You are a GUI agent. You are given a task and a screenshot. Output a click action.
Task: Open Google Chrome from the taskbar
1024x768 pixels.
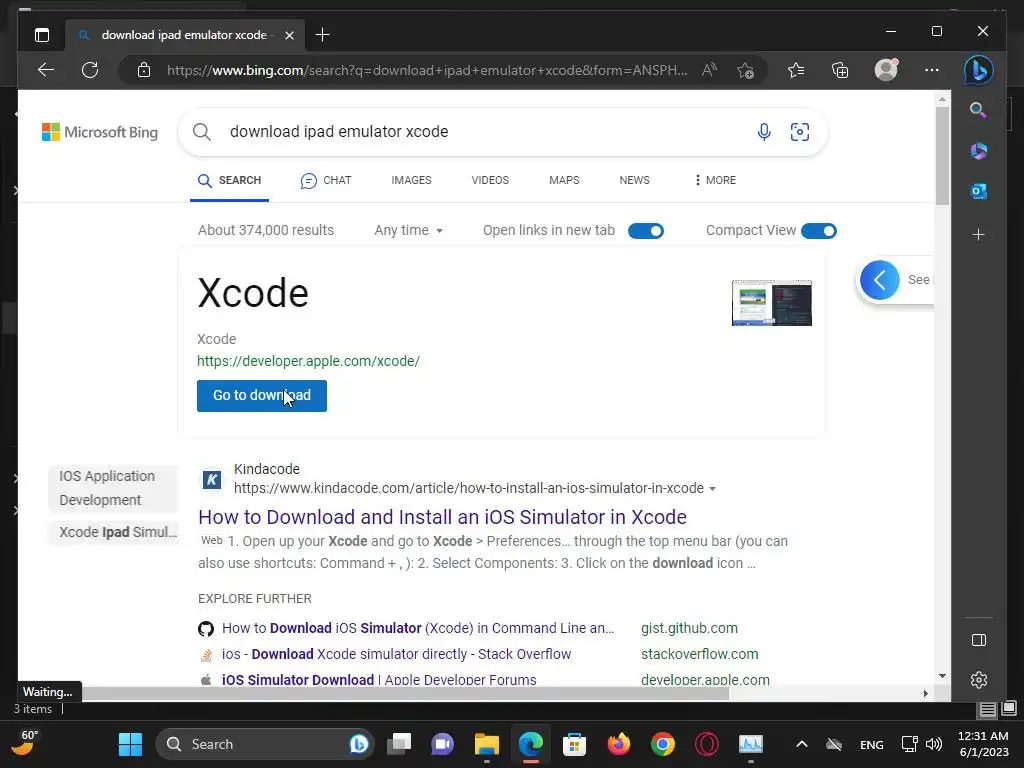click(663, 744)
